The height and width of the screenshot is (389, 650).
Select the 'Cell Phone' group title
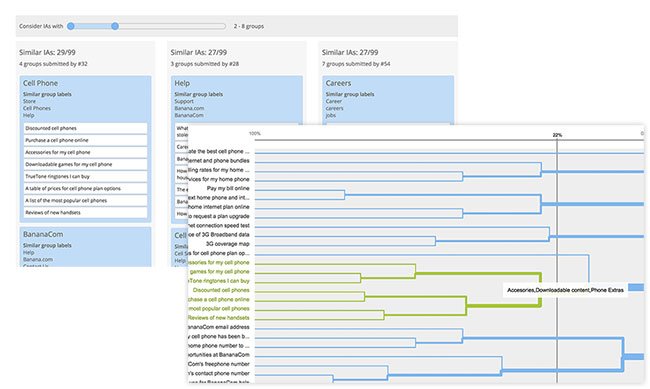click(x=40, y=83)
